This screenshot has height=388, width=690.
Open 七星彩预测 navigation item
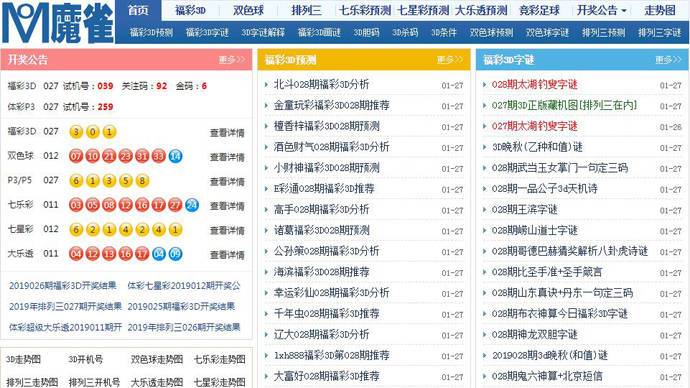(x=423, y=10)
